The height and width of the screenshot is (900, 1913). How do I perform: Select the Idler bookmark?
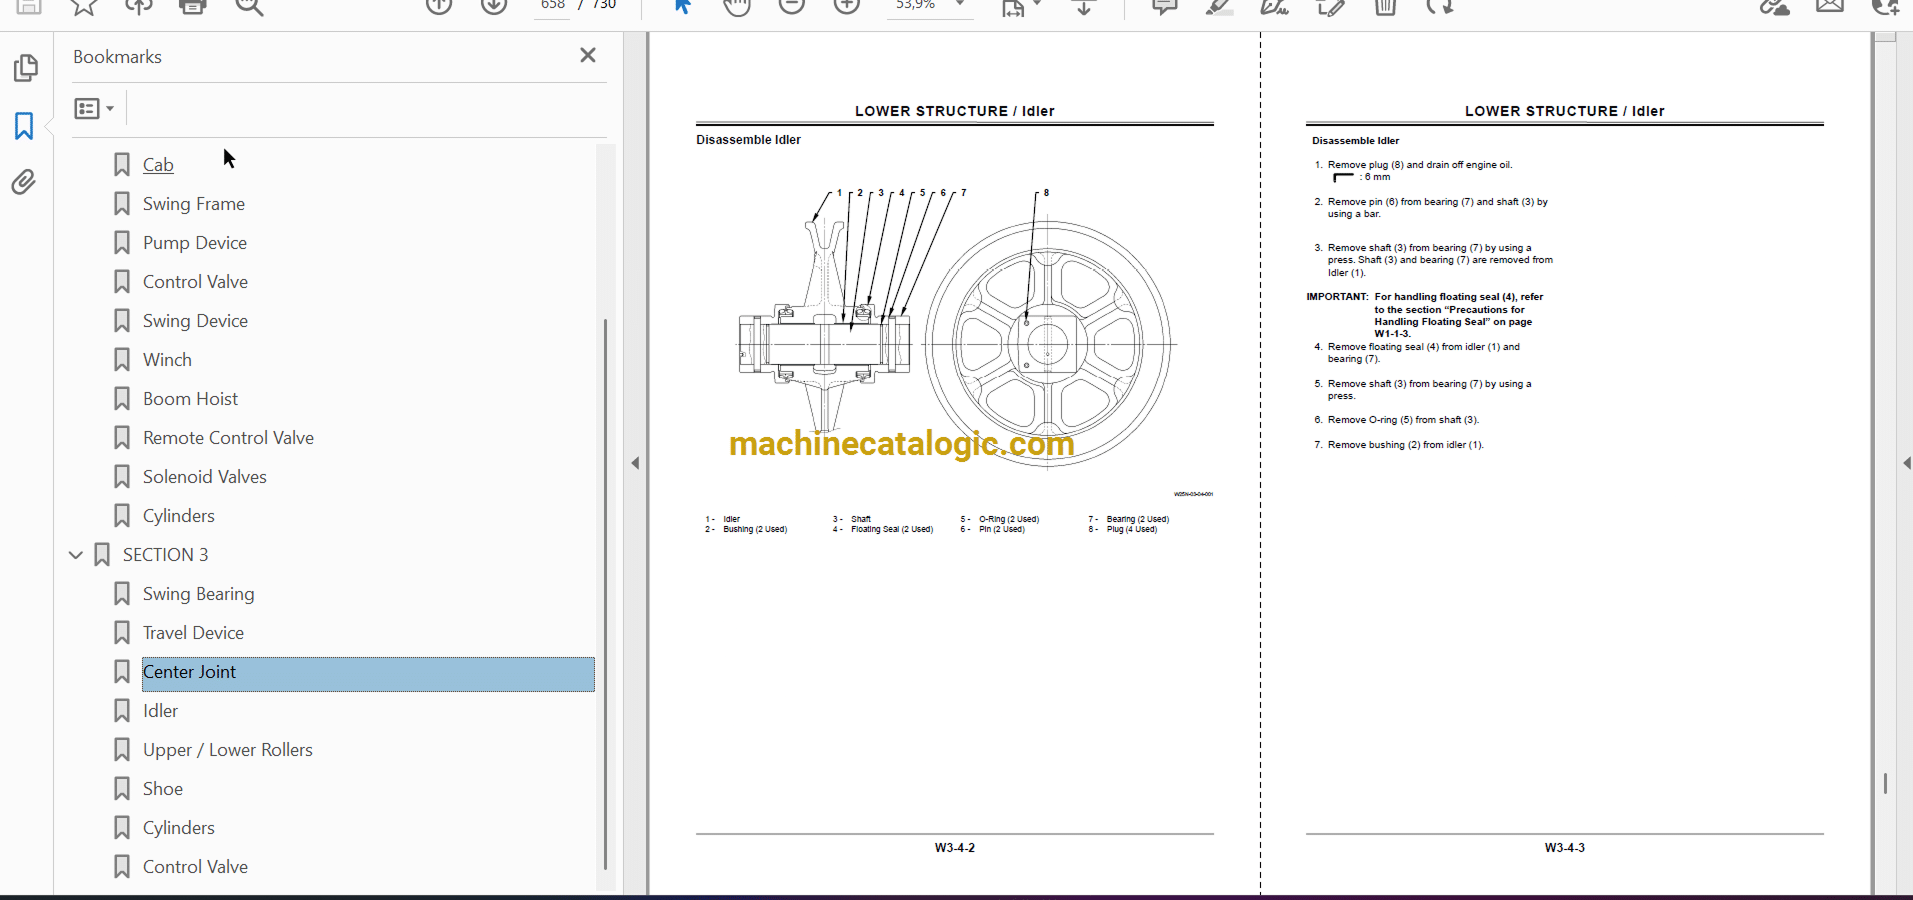(160, 711)
